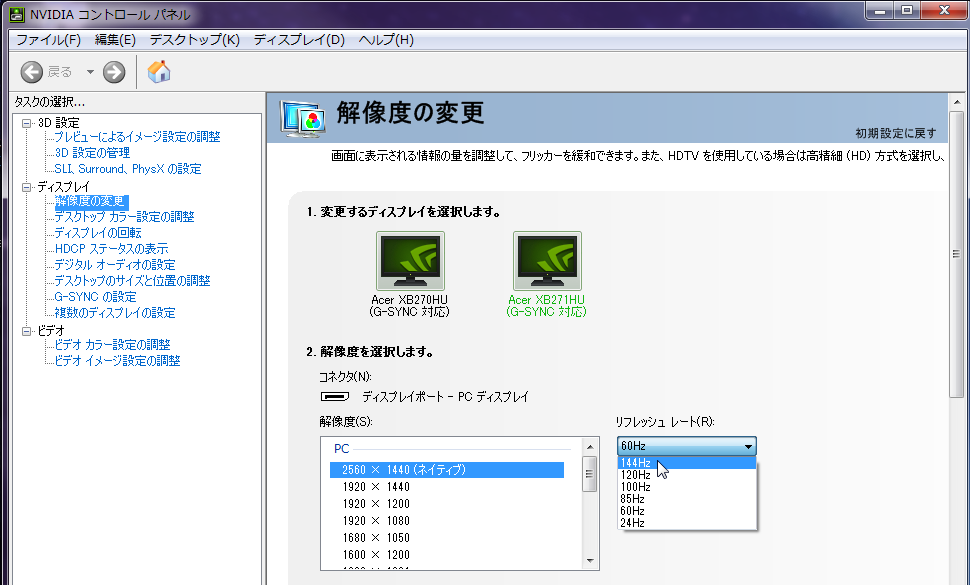The height and width of the screenshot is (585, 970).
Task: Open デスクトップ カラー設定の調整
Action: [124, 216]
